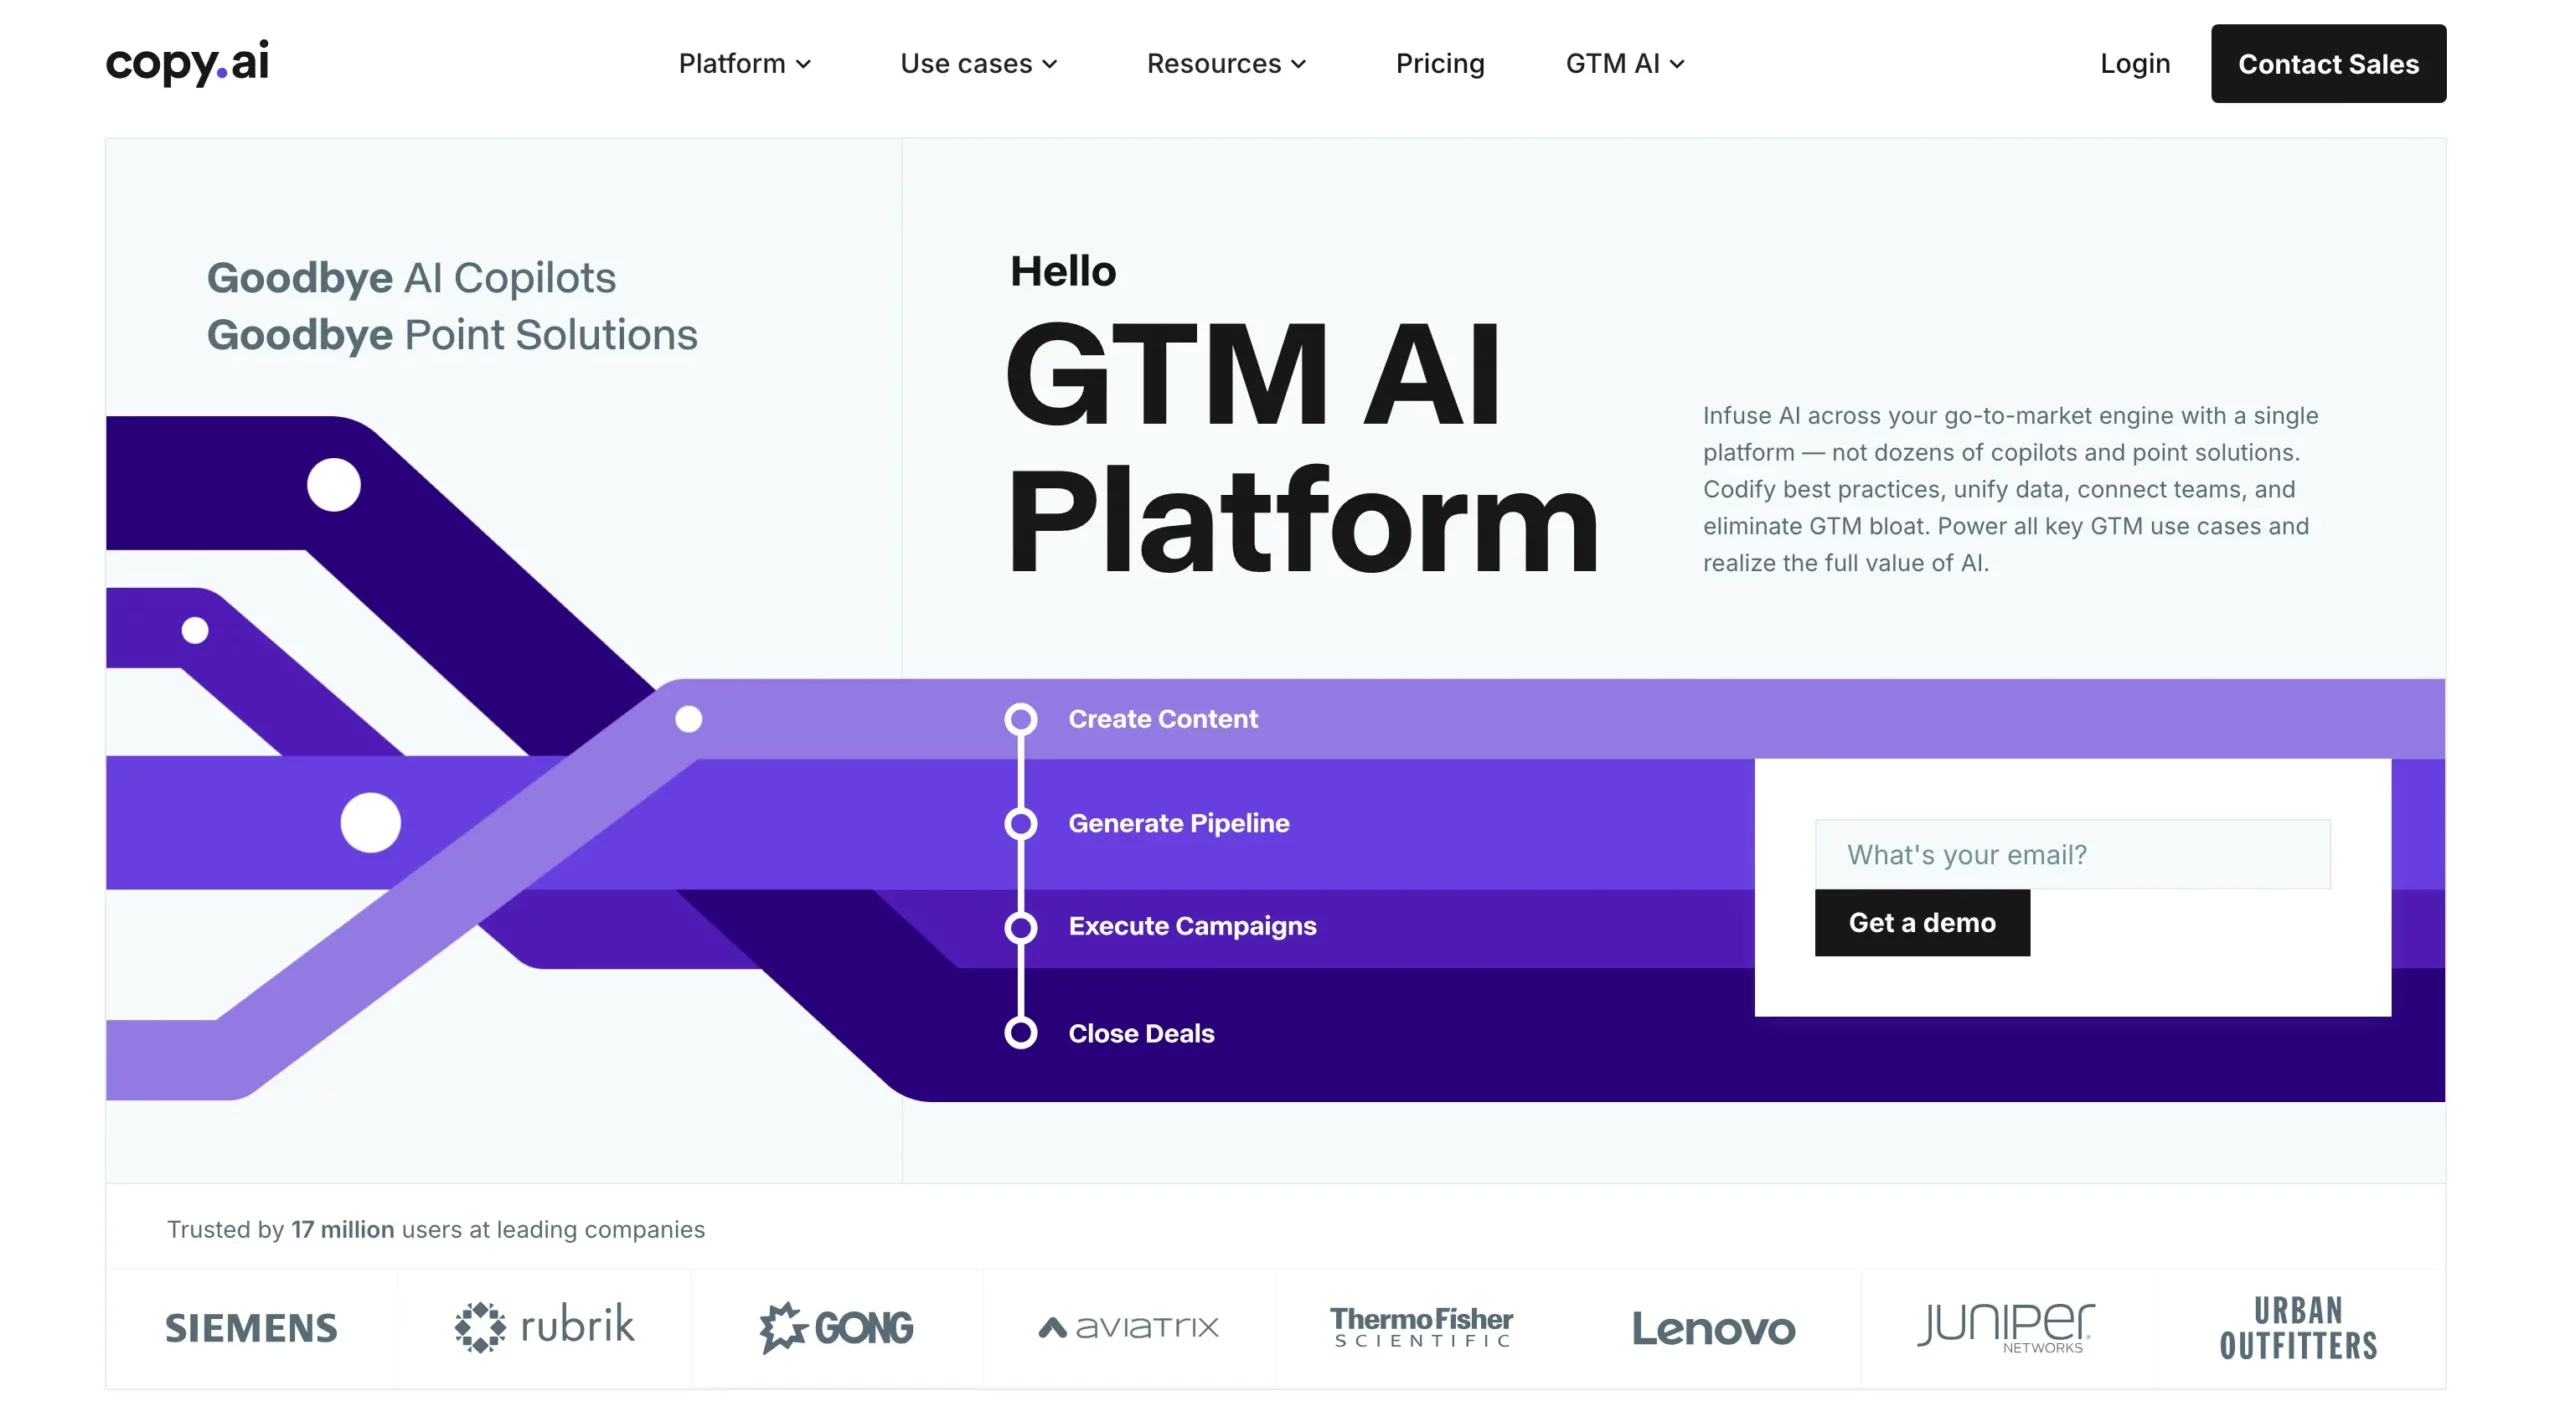
Task: Click the Execute Campaigns pipeline icon
Action: [1021, 928]
